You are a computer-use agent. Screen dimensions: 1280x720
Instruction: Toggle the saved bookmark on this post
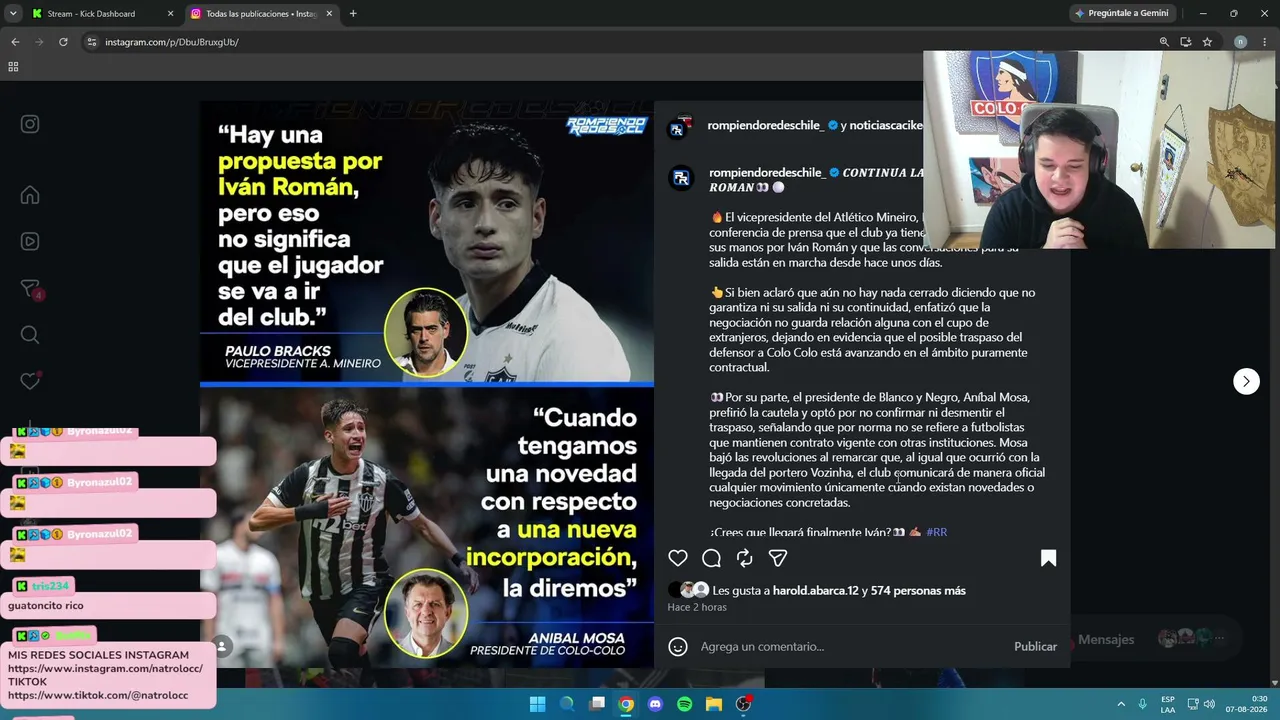pos(1048,558)
